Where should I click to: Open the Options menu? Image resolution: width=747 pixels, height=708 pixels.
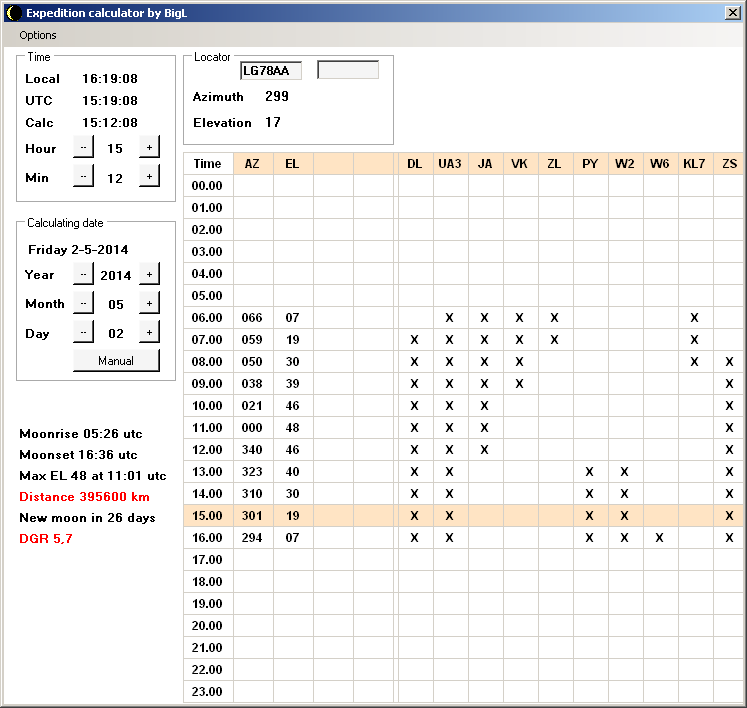pos(38,35)
